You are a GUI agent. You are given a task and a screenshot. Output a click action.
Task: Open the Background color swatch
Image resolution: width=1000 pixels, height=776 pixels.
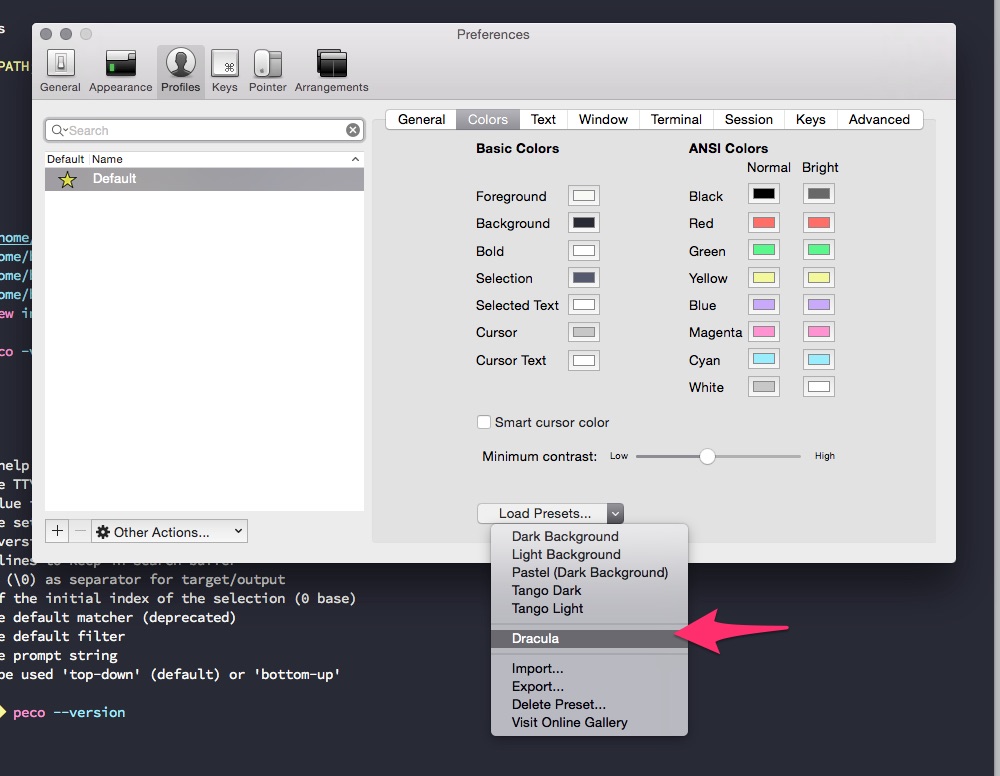click(583, 223)
